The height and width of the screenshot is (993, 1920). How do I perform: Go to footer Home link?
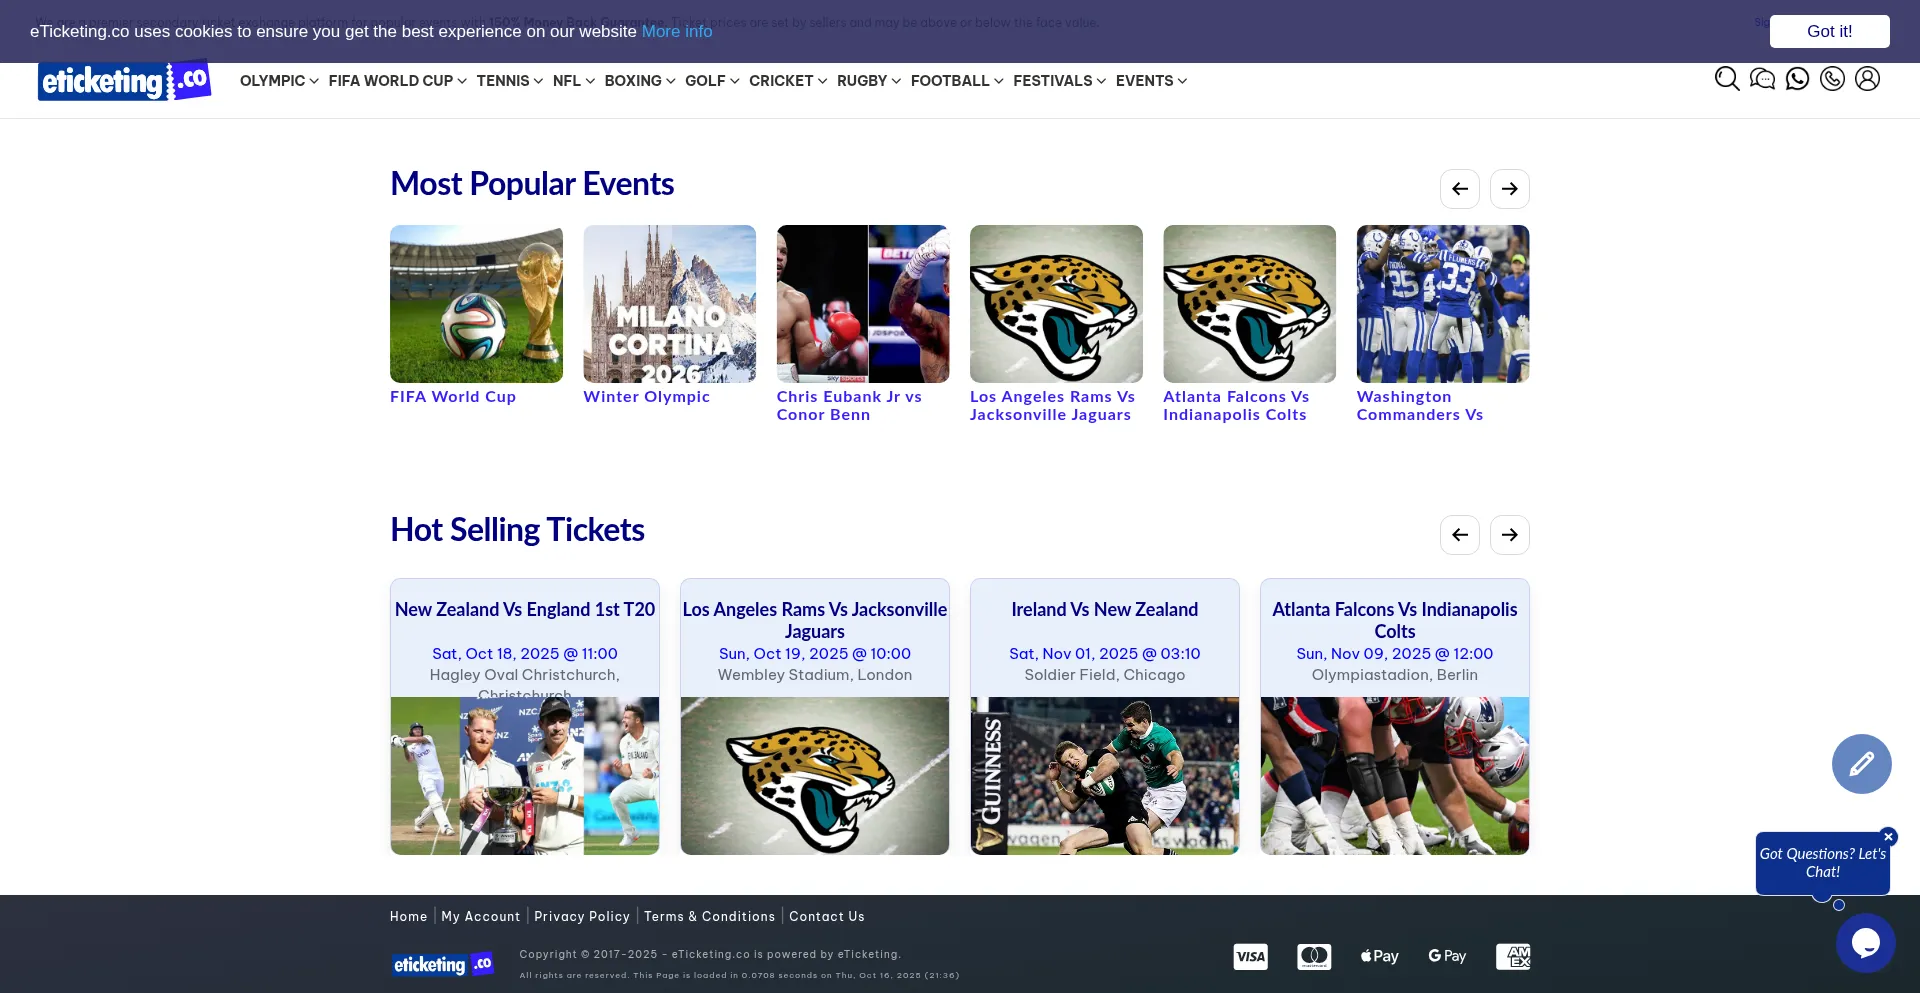click(x=408, y=917)
